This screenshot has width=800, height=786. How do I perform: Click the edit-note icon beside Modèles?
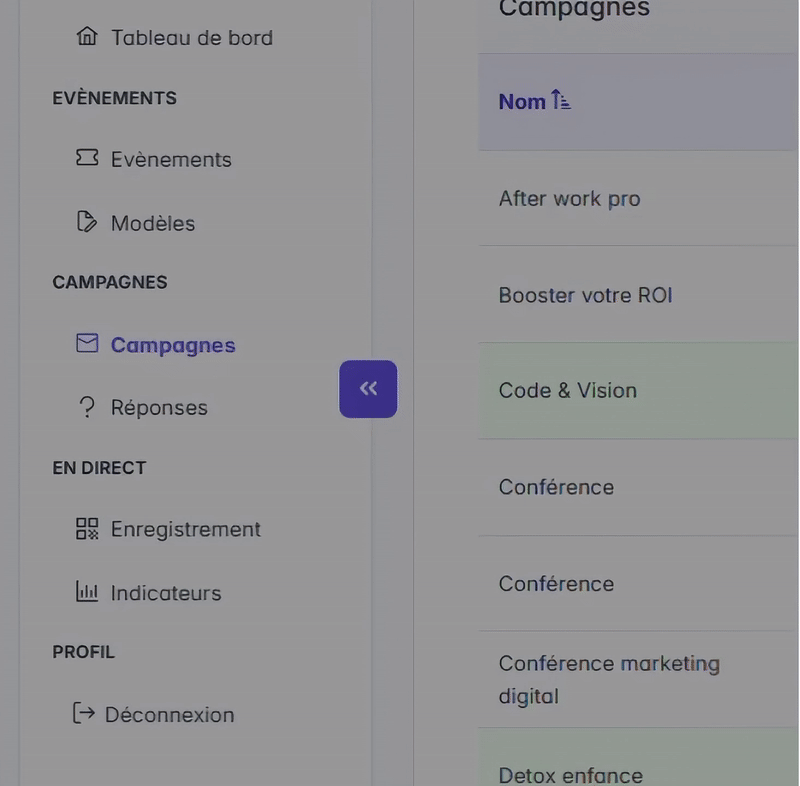(x=87, y=222)
